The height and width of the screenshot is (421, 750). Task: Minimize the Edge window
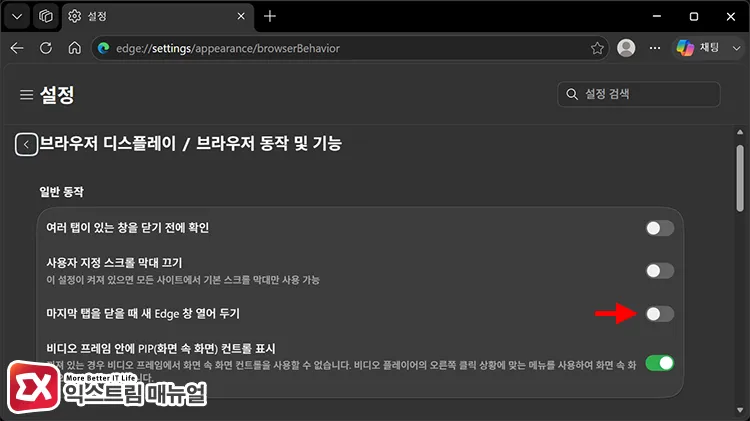(x=657, y=16)
